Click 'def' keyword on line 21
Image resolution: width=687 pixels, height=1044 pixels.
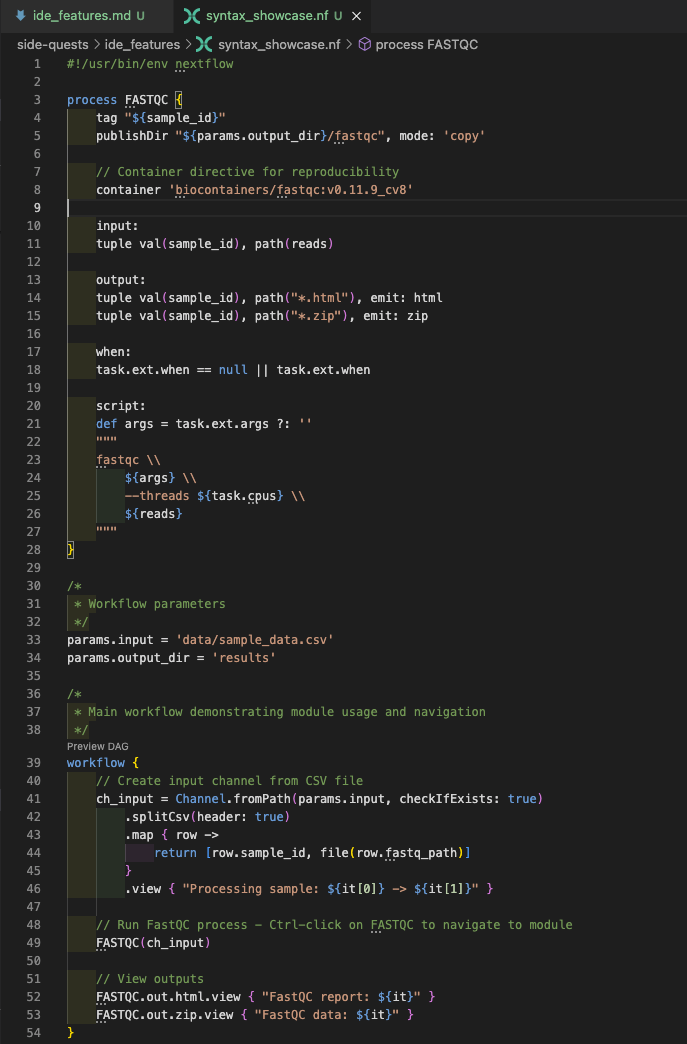tap(107, 423)
